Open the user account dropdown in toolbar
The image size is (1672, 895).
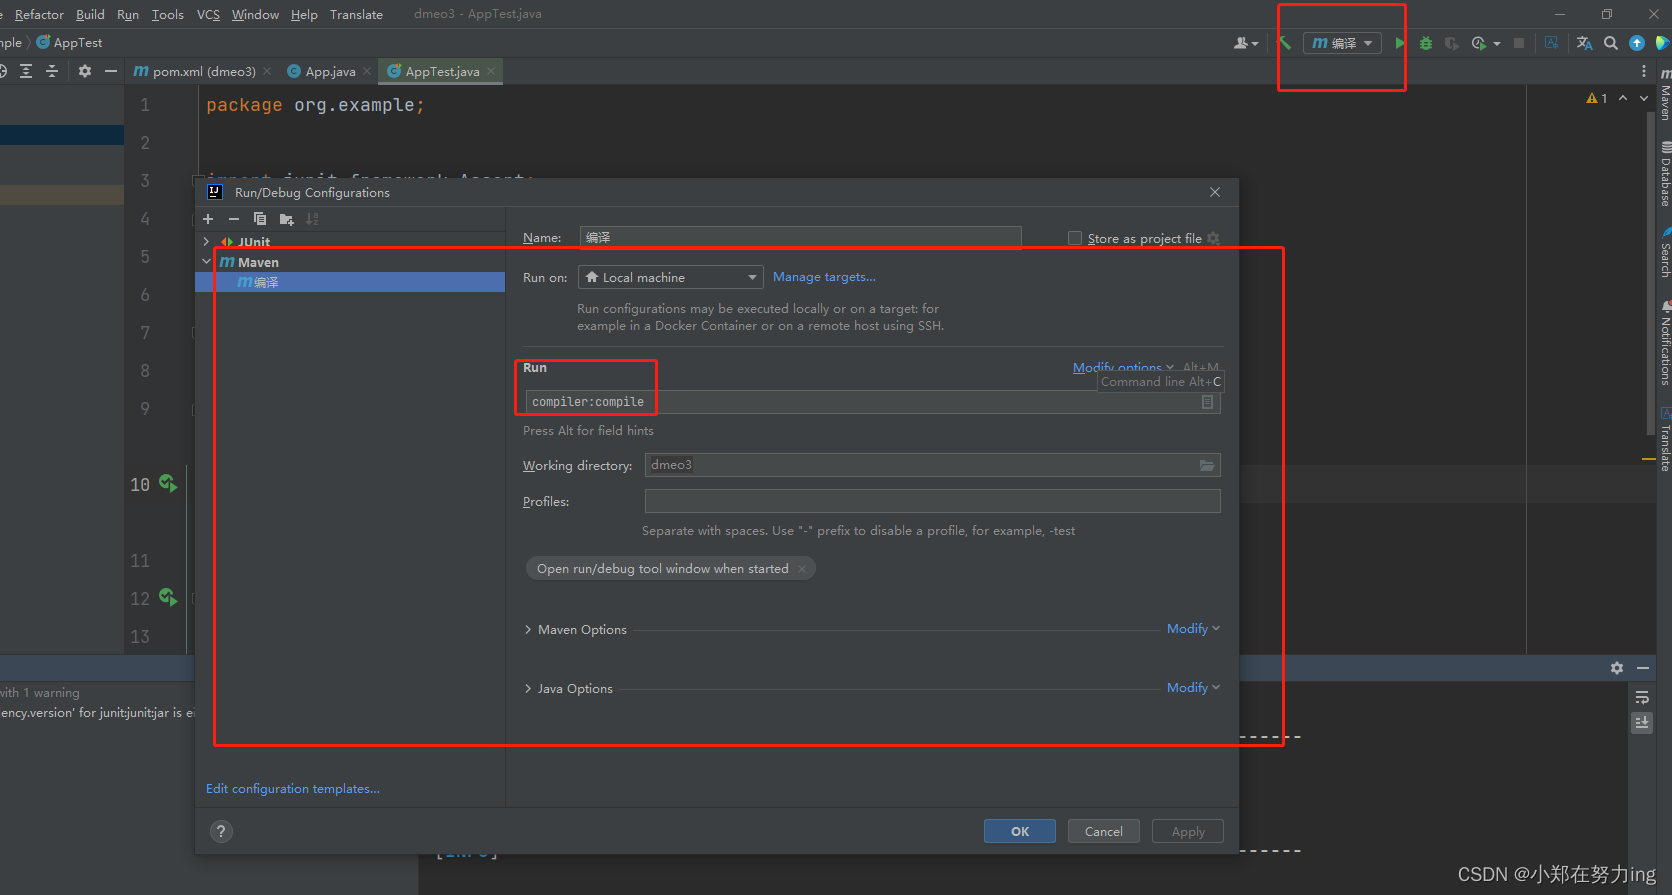(x=1246, y=43)
